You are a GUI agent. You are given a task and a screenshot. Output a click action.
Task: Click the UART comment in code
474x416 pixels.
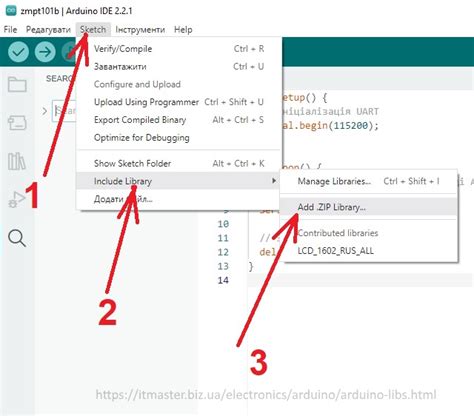(330, 111)
